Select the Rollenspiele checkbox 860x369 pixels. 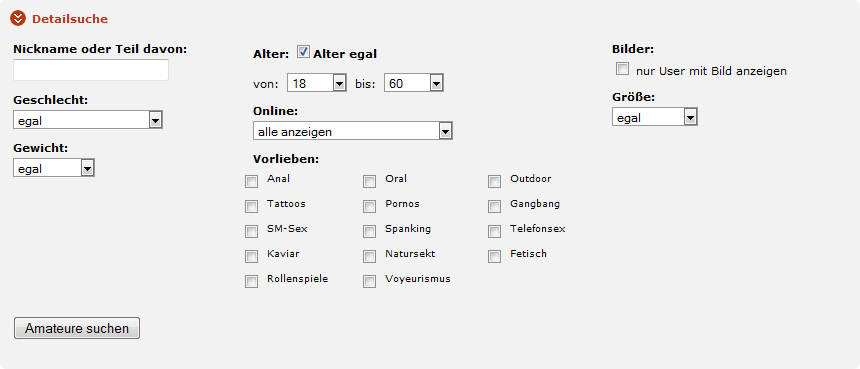tap(251, 282)
